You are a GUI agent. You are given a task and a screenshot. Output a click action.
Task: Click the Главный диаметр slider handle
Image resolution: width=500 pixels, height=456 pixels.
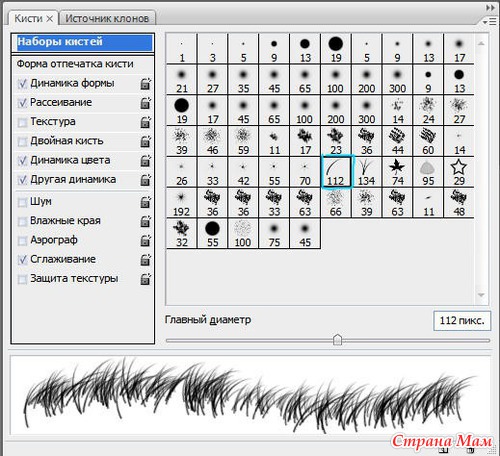coord(337,340)
